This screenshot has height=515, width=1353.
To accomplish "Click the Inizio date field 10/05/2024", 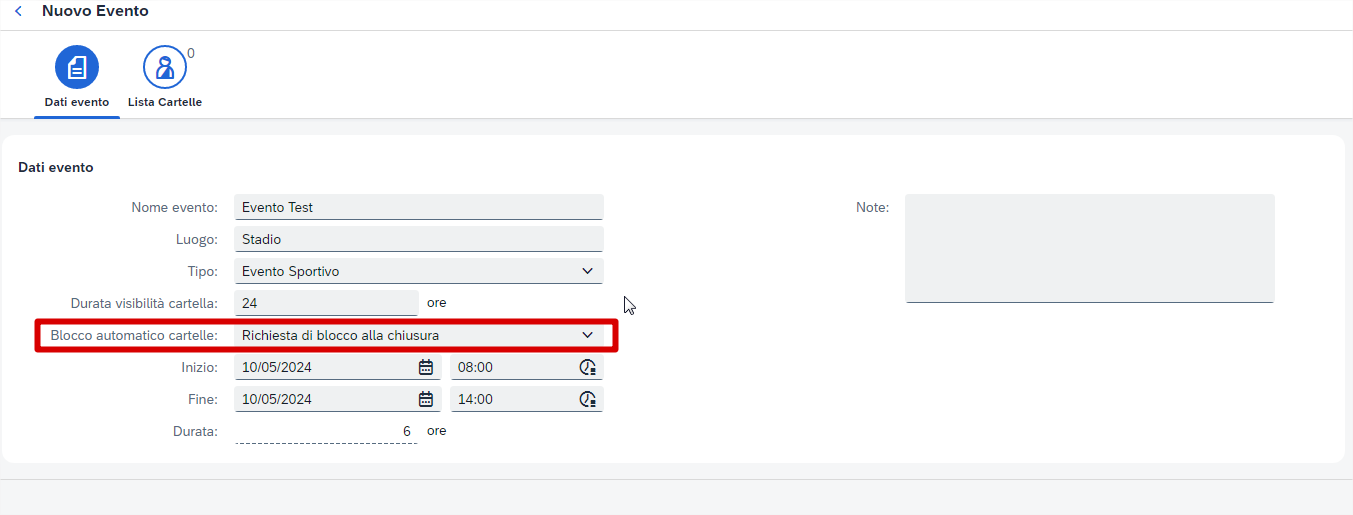I will pyautogui.click(x=338, y=367).
